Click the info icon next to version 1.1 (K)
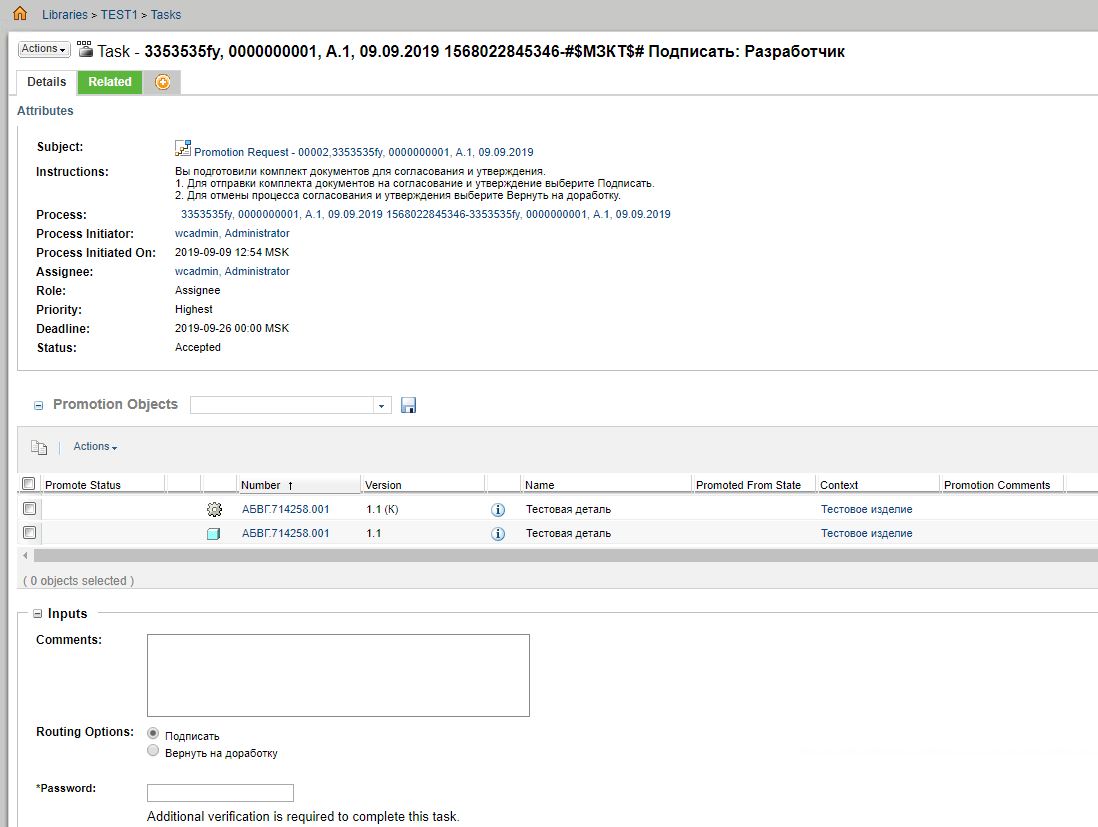This screenshot has height=827, width=1098. (498, 507)
